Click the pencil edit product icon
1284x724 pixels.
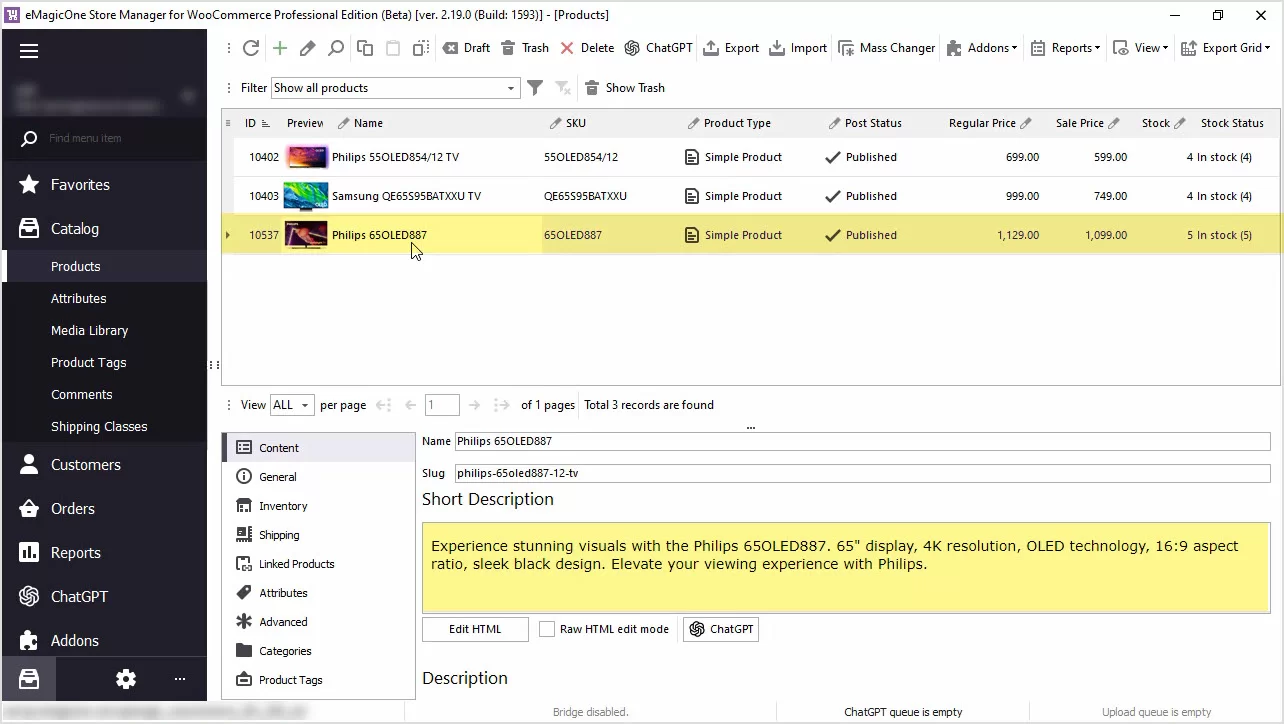[308, 48]
